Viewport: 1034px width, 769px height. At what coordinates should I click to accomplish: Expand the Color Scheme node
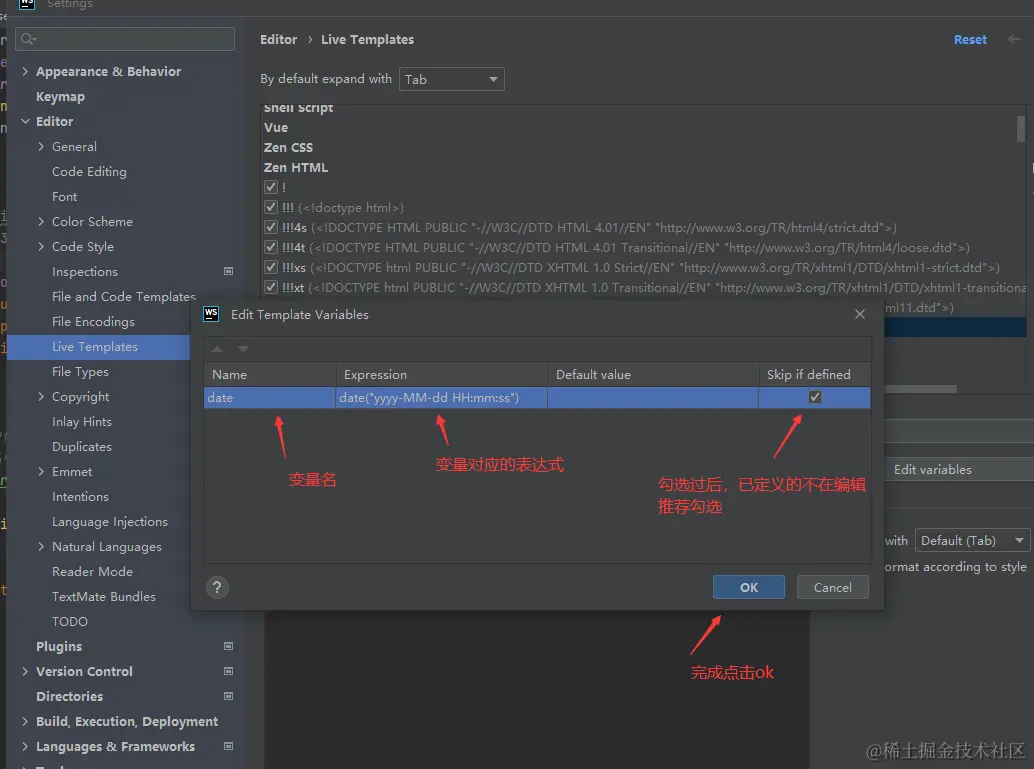[41, 222]
